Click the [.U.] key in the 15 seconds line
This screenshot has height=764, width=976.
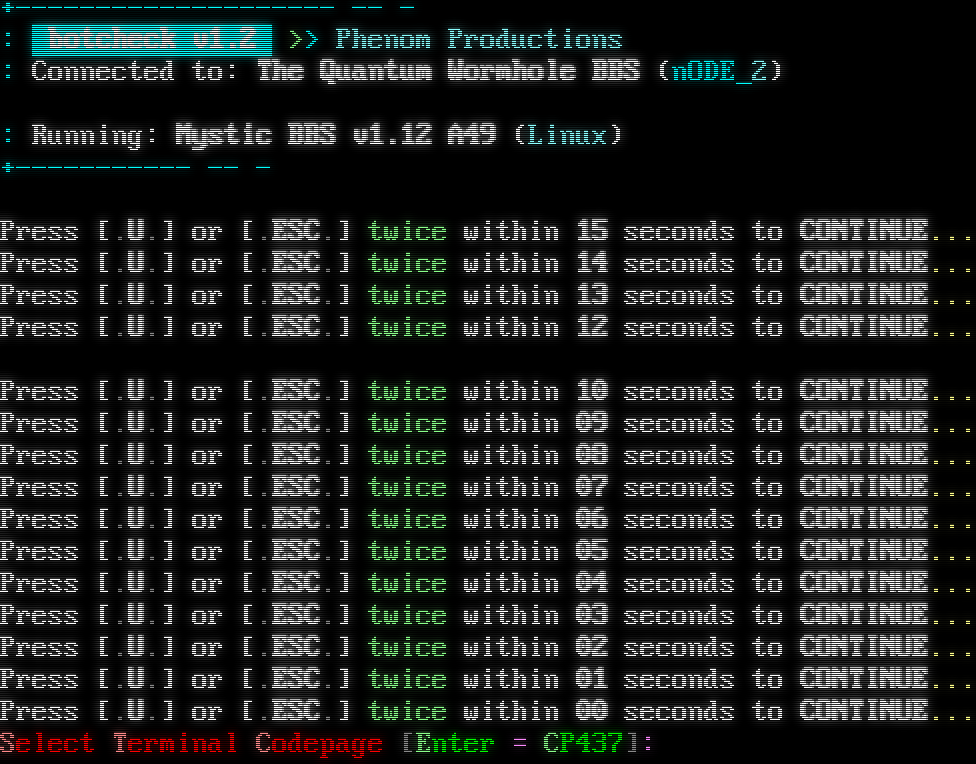click(x=136, y=232)
